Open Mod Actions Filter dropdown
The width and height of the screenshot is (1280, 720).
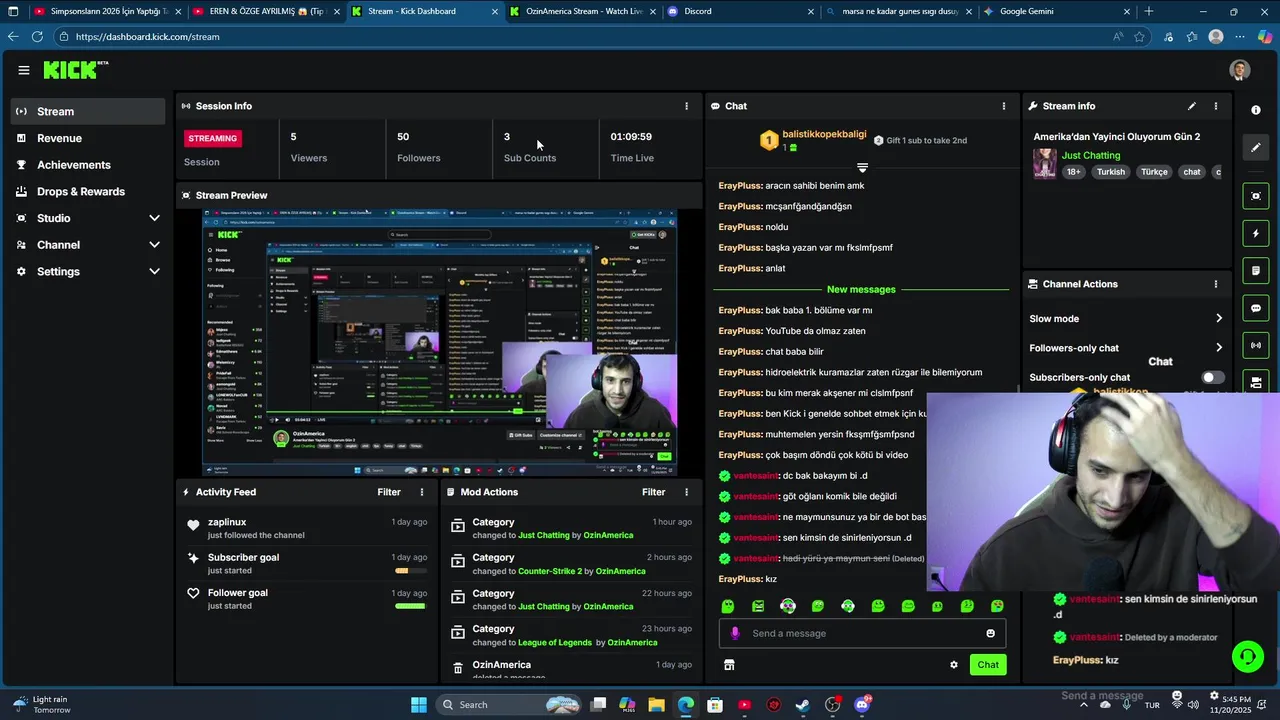(653, 492)
